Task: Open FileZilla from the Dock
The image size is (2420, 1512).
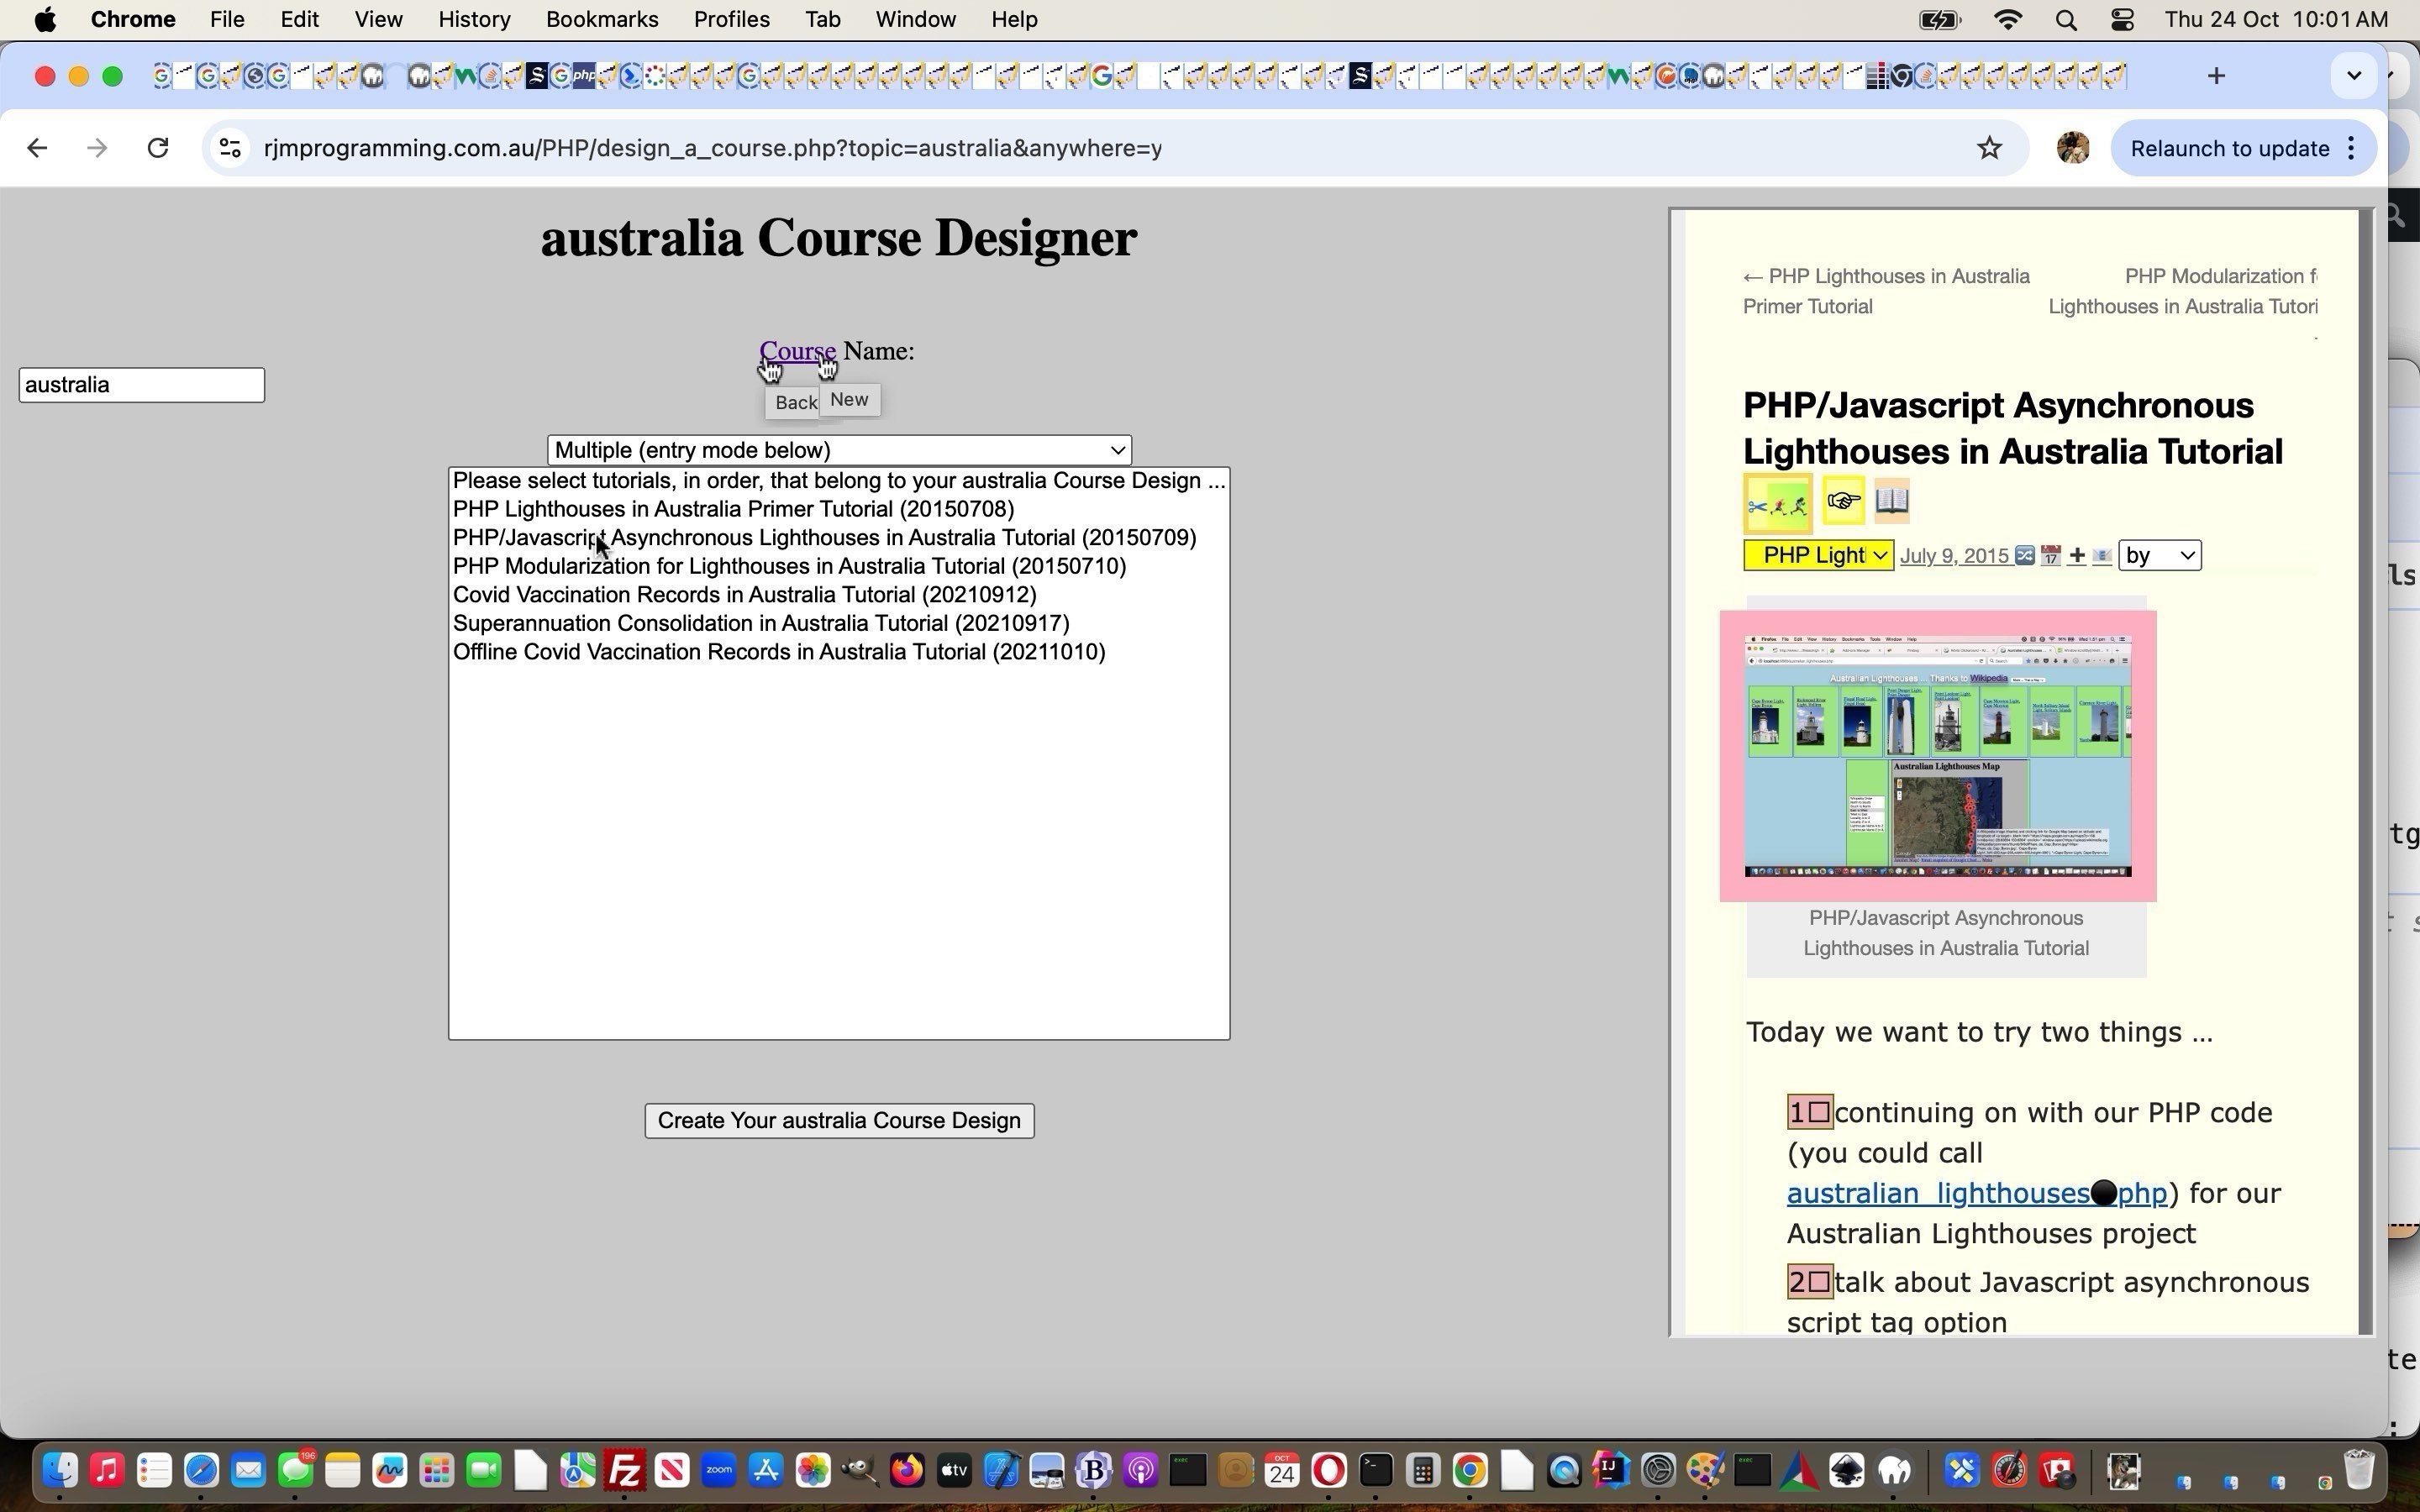Action: pos(625,1471)
